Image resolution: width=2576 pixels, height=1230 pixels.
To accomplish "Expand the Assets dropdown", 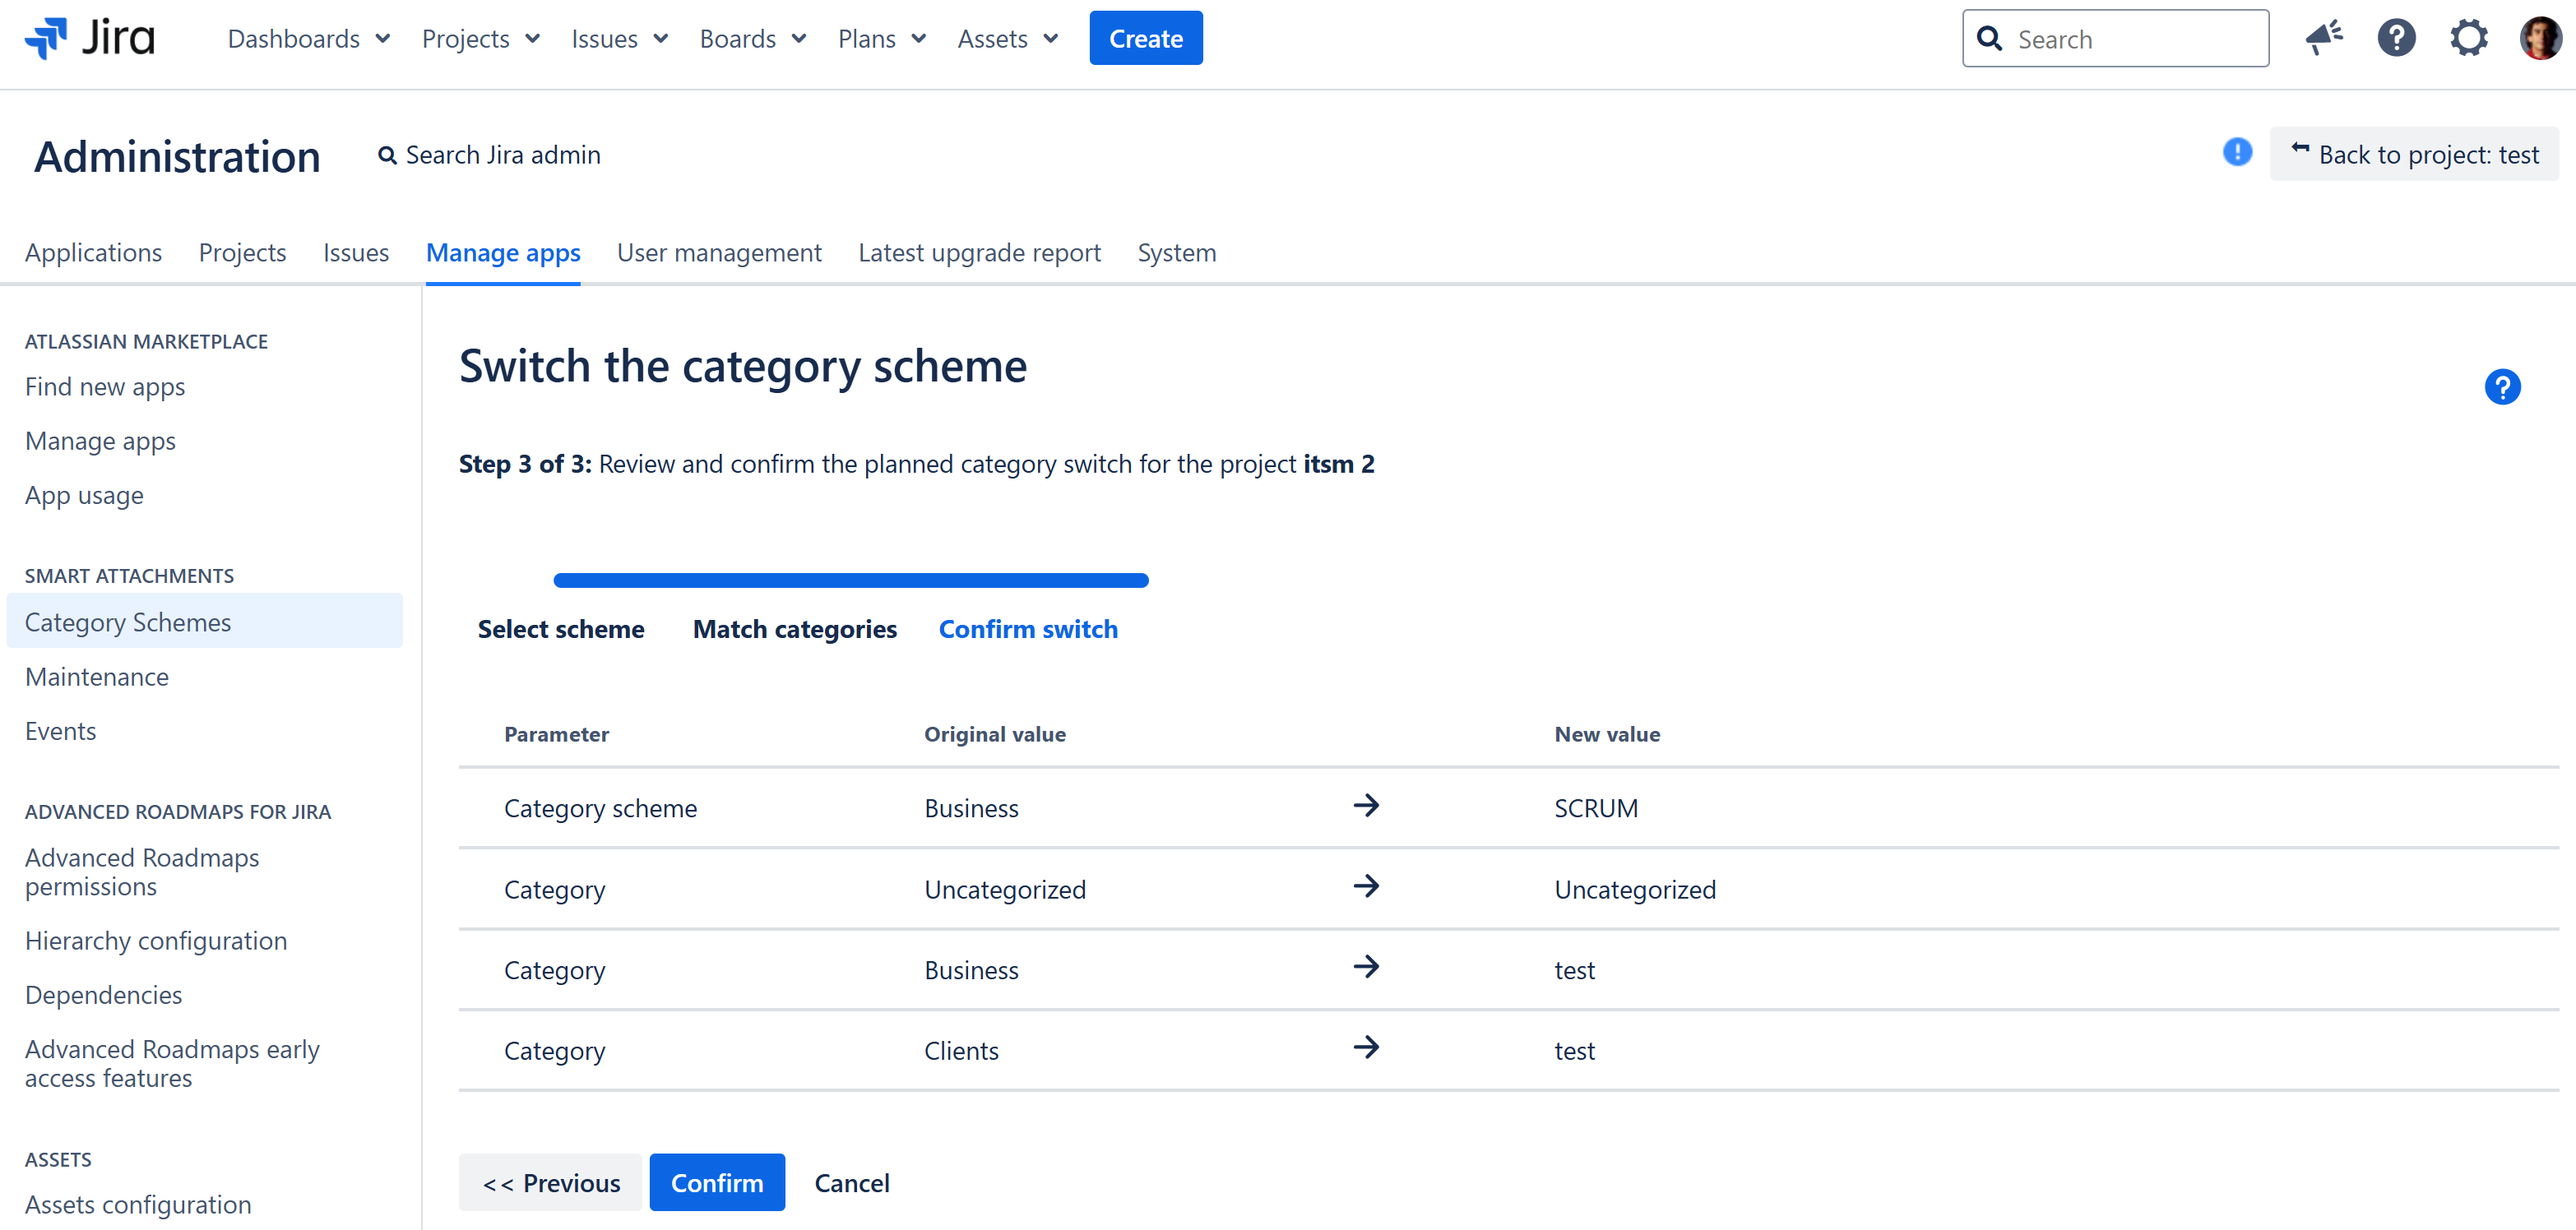I will pos(1008,39).
